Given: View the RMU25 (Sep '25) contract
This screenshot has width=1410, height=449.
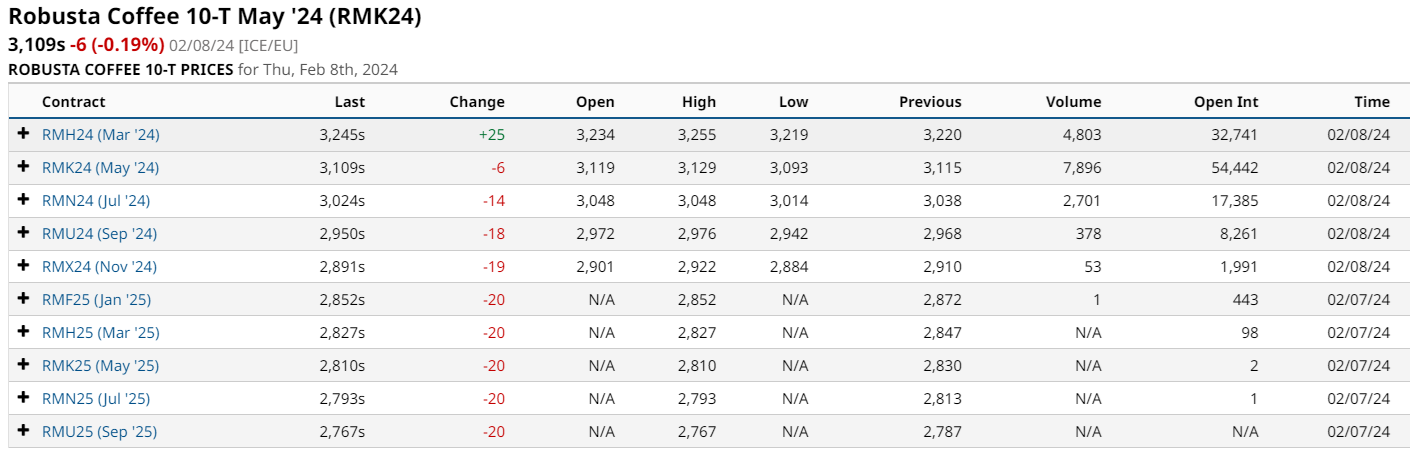Looking at the screenshot, I should [99, 432].
